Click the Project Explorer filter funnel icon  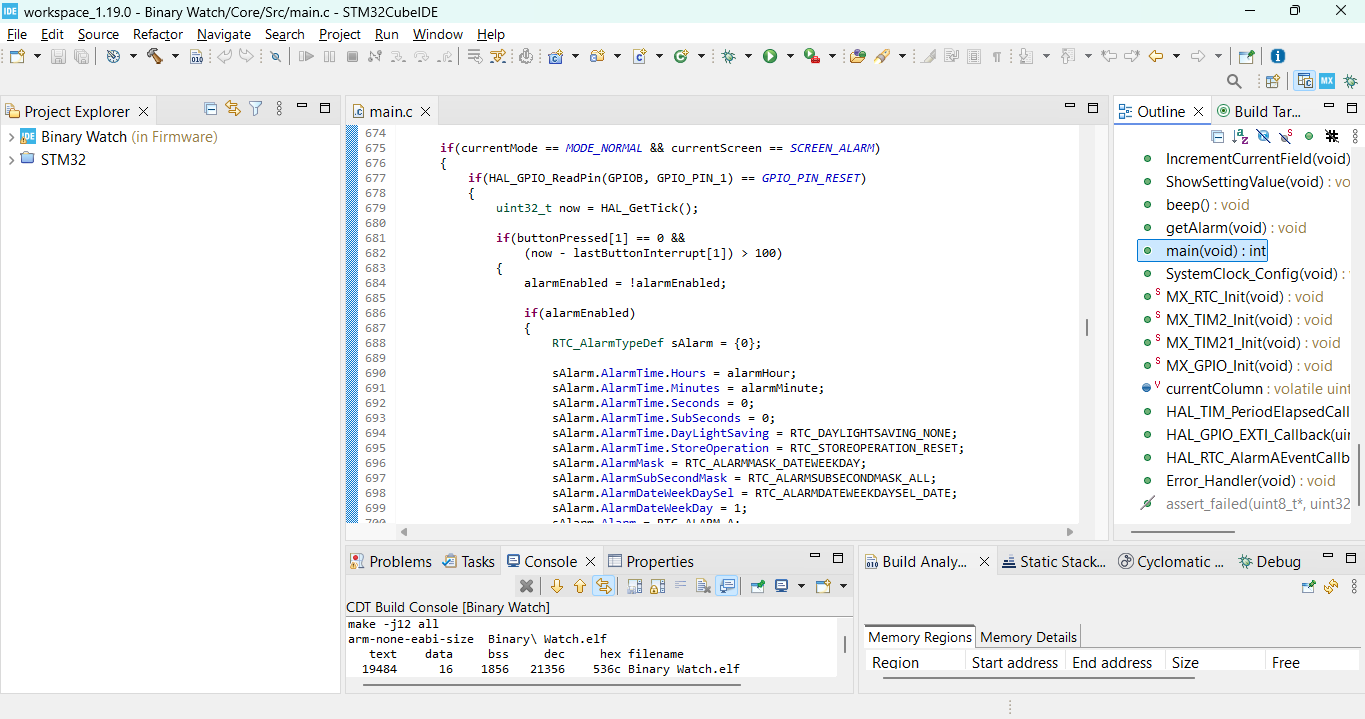coord(256,108)
